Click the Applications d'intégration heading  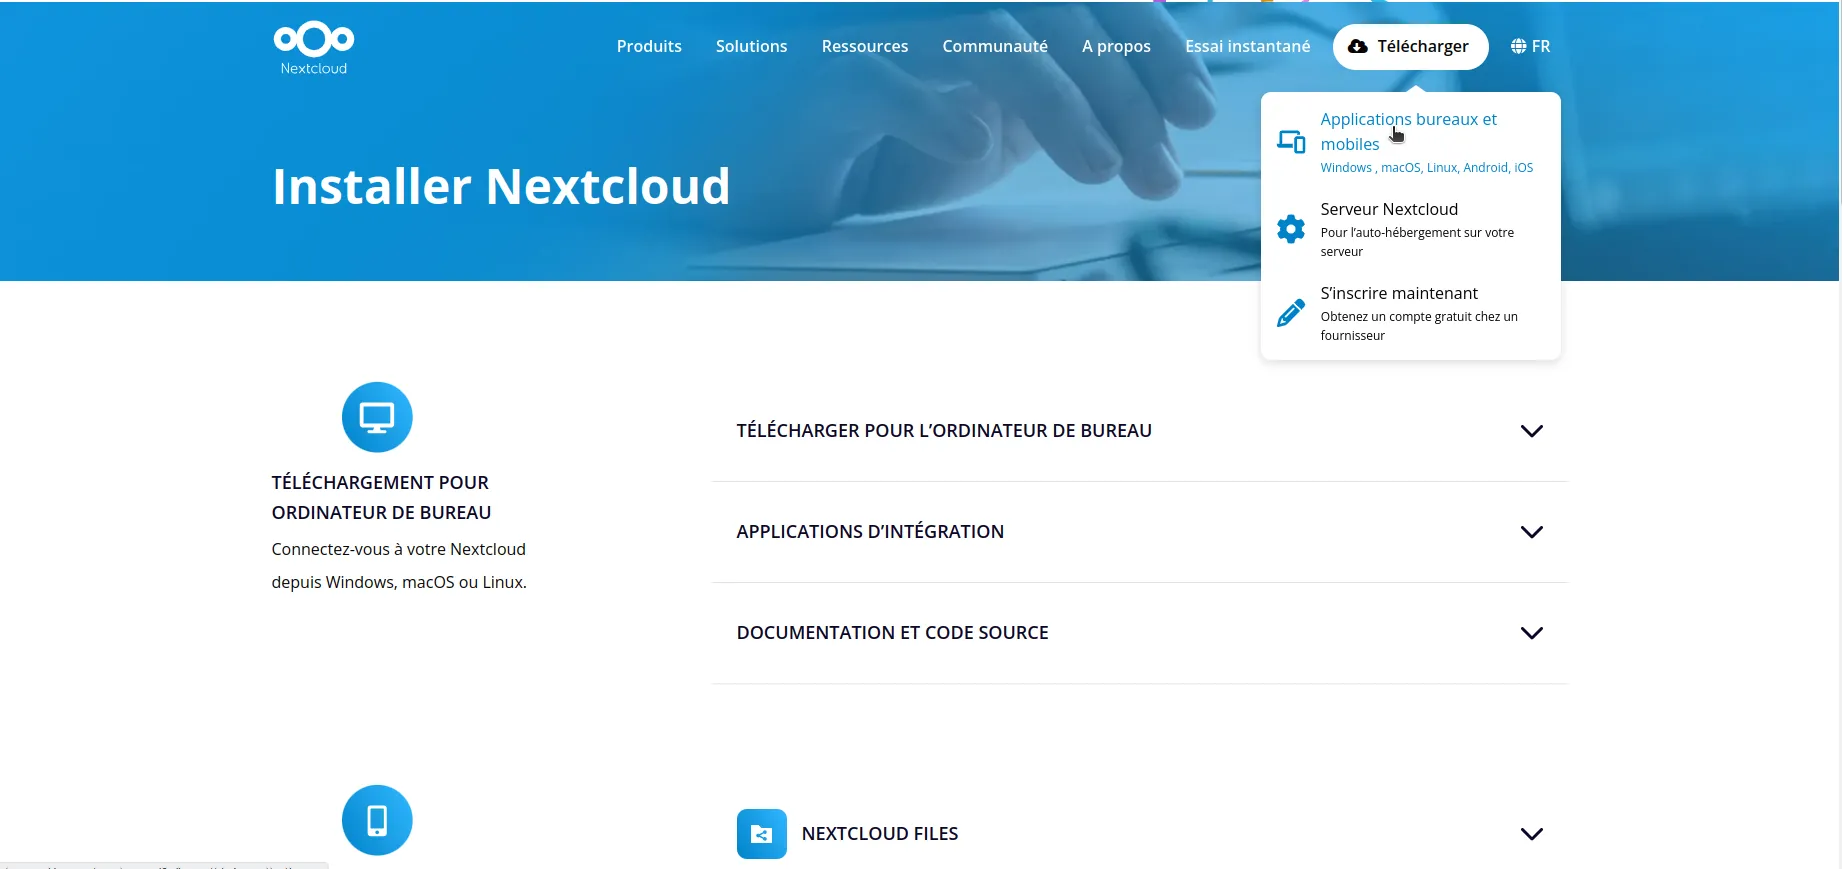pyautogui.click(x=870, y=532)
